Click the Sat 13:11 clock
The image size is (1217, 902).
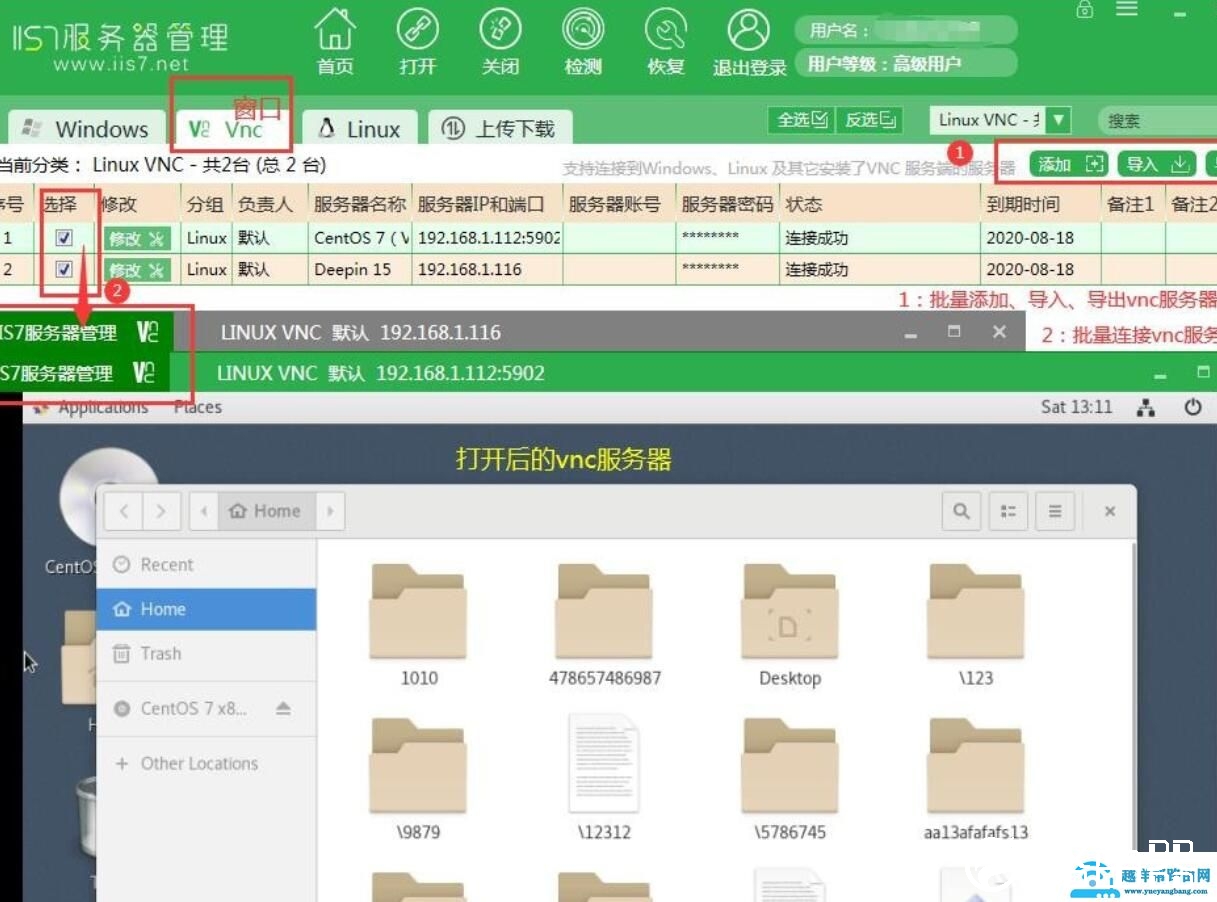[x=1076, y=407]
